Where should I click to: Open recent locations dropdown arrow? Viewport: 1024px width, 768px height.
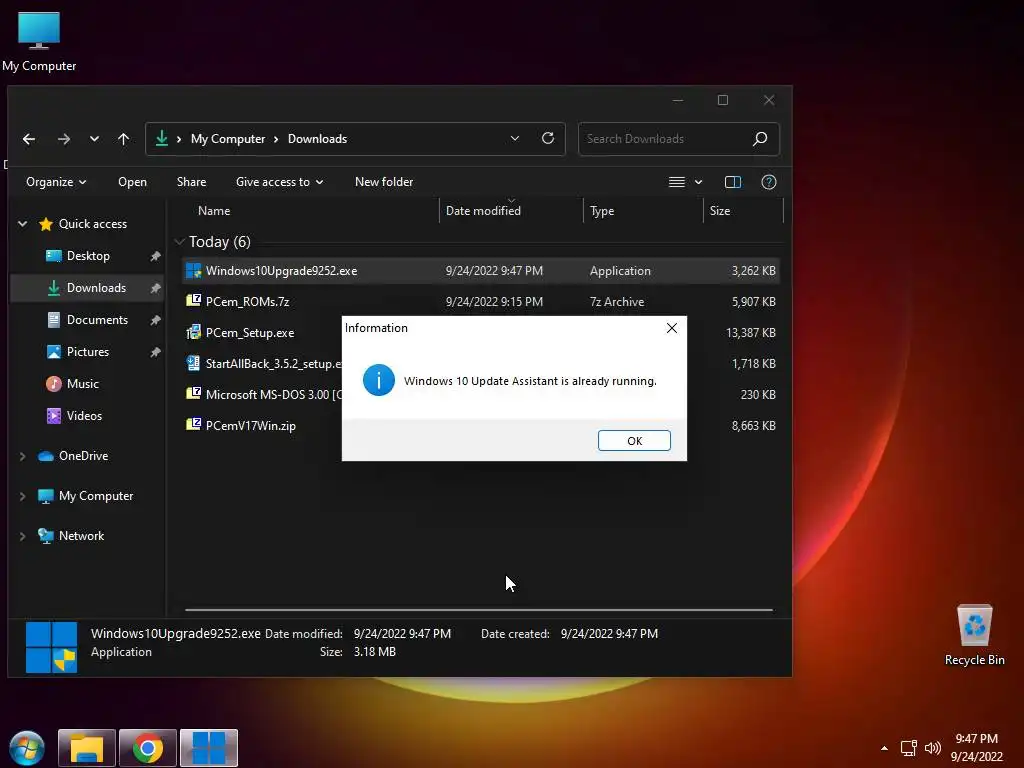(x=94, y=138)
